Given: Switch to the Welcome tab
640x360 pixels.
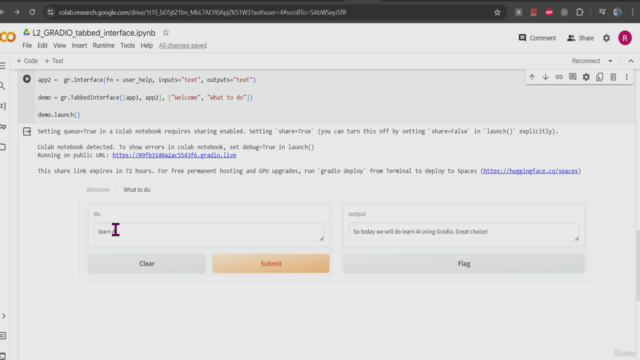Looking at the screenshot, I should [x=98, y=190].
